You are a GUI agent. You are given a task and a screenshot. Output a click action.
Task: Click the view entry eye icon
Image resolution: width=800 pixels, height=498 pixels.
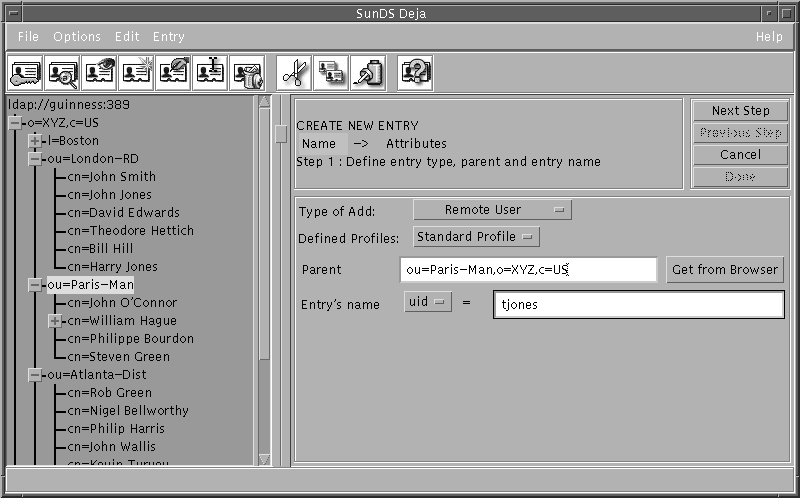[x=99, y=73]
